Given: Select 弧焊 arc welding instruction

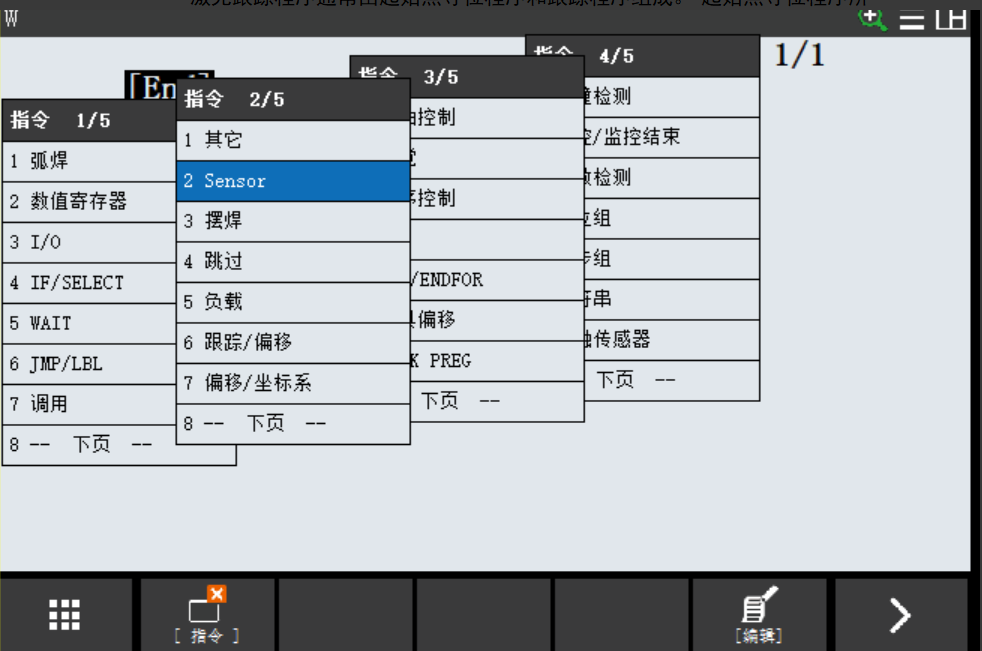Looking at the screenshot, I should click(90, 161).
